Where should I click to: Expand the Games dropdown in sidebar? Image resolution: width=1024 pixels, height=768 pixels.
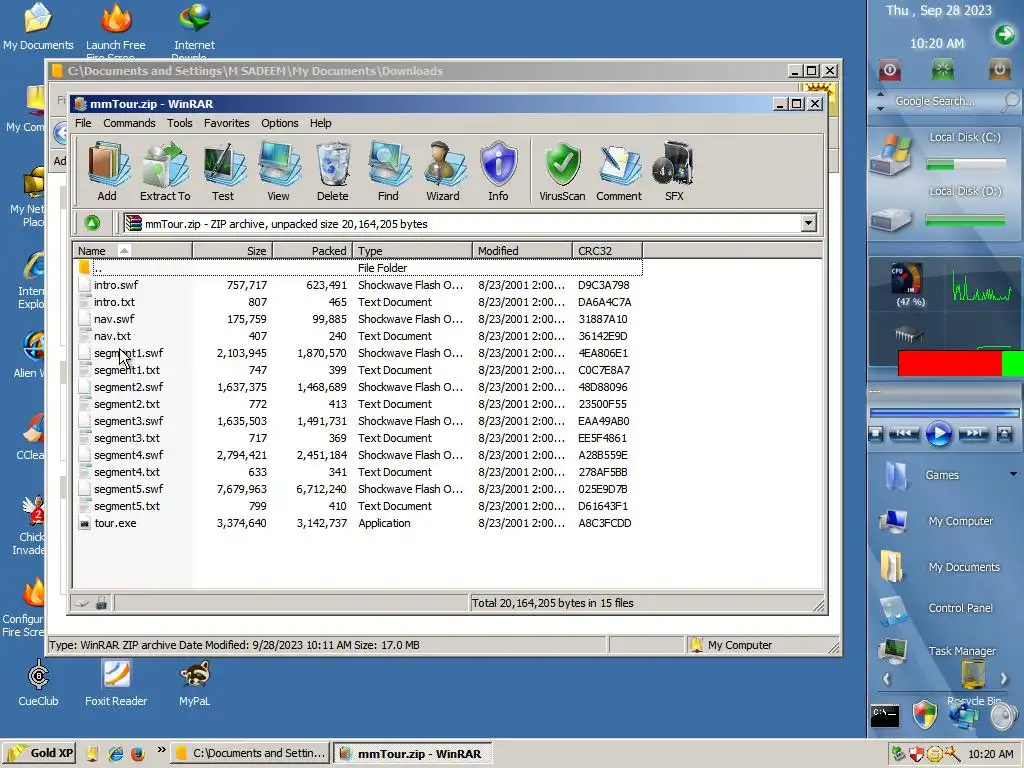tap(1013, 475)
